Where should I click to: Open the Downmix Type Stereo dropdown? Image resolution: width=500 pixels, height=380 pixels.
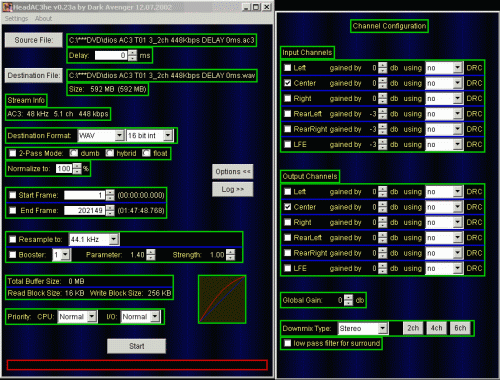(363, 328)
